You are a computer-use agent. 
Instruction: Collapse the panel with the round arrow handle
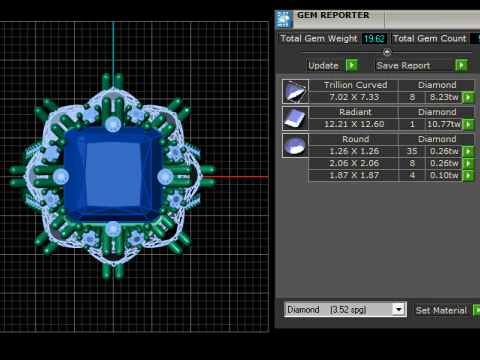[387, 52]
